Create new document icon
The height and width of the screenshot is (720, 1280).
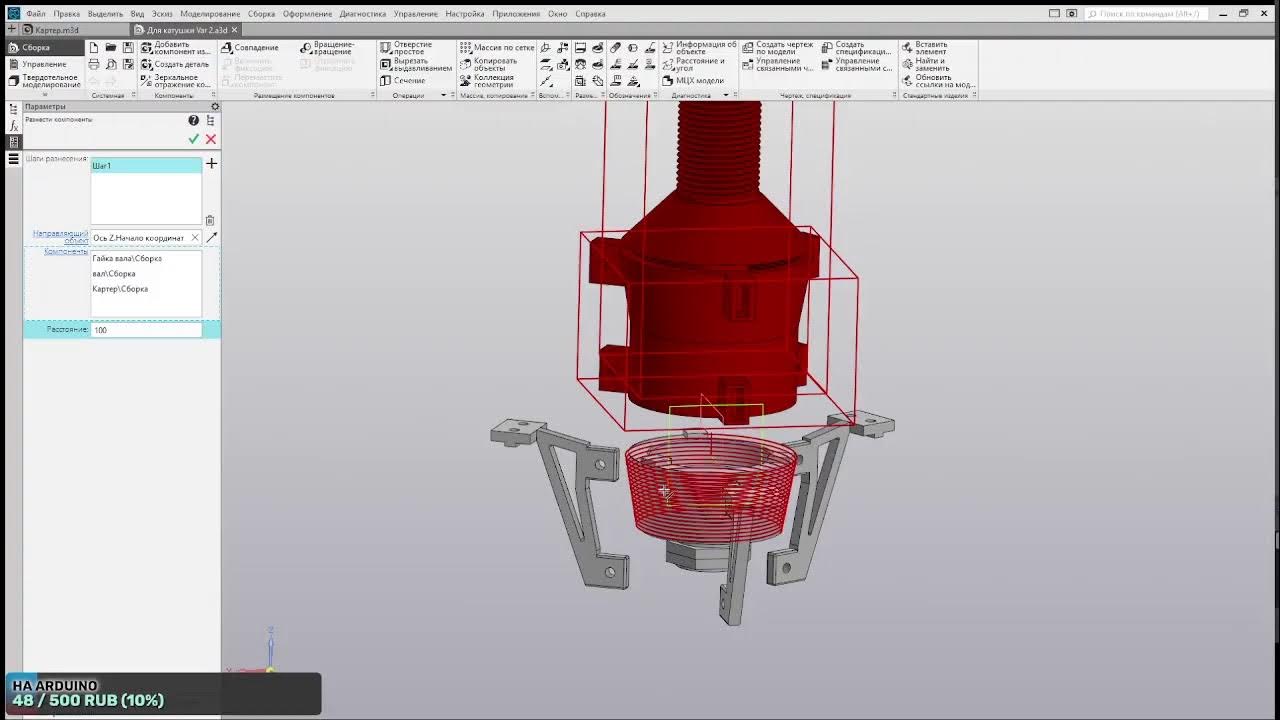pyautogui.click(x=94, y=47)
